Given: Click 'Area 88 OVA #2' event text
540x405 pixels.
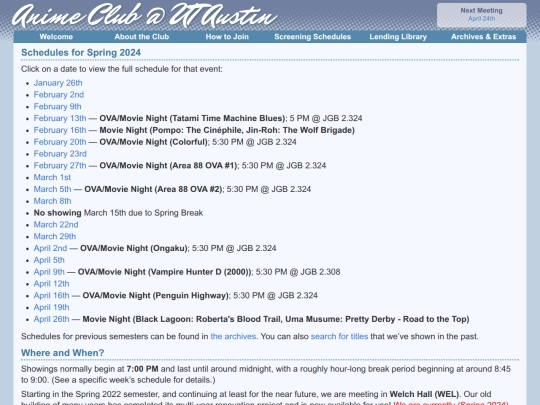Looking at the screenshot, I should (188, 189).
